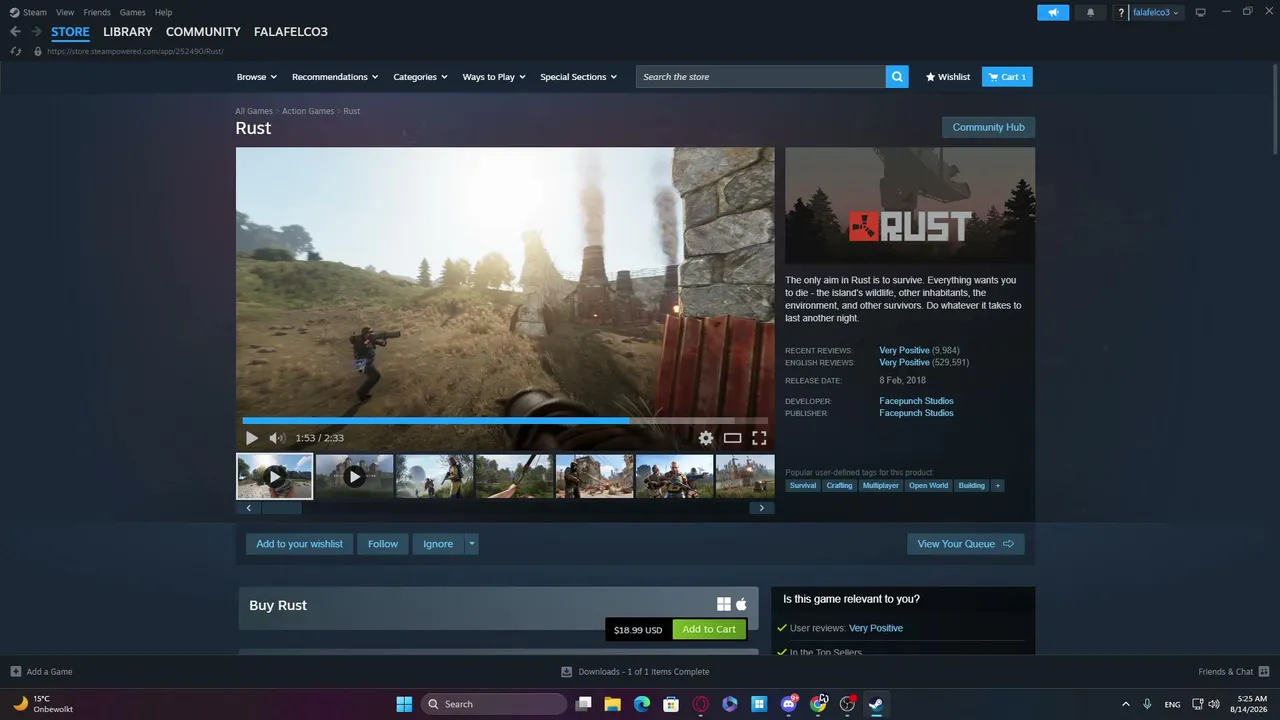Expand the Browse dropdown menu
Image resolution: width=1280 pixels, height=720 pixels.
(257, 77)
